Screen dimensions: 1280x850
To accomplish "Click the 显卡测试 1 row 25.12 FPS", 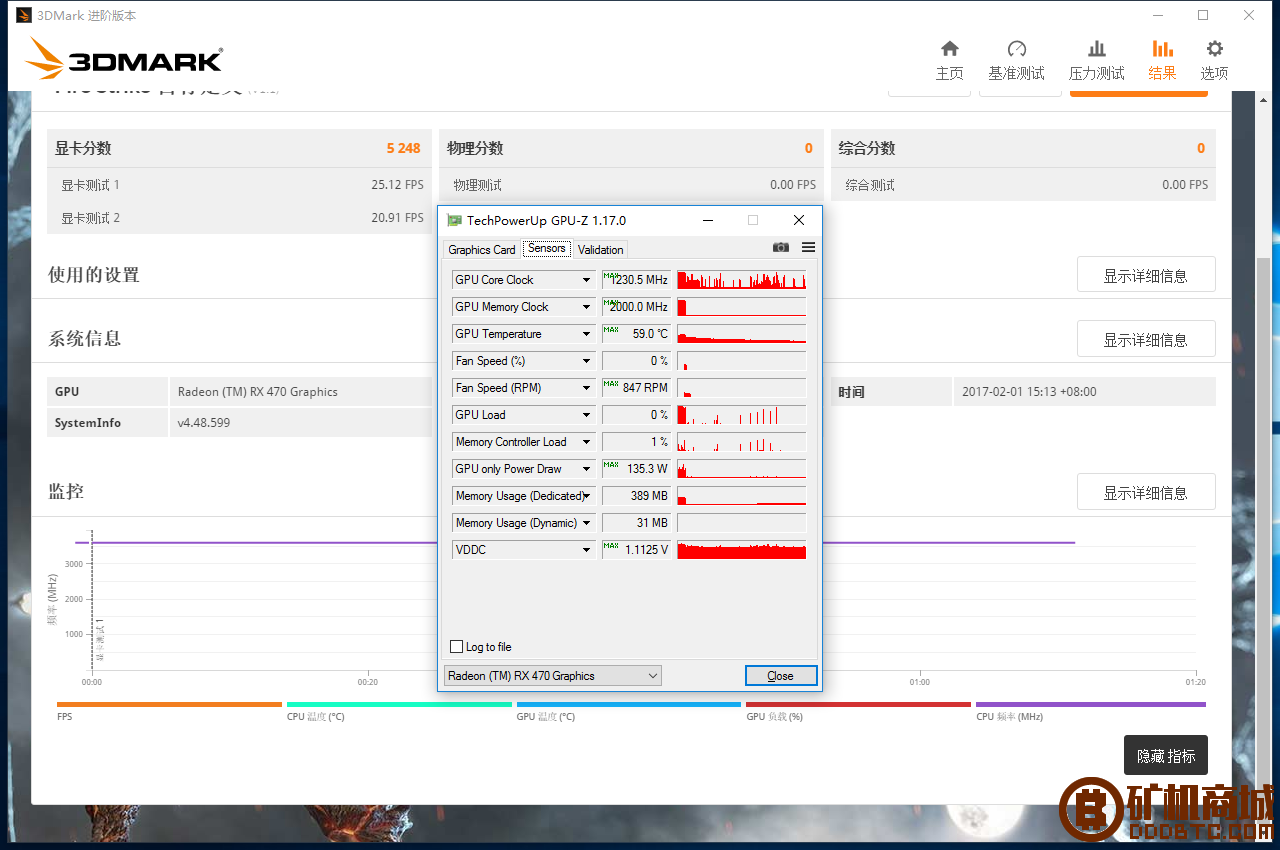I will pyautogui.click(x=239, y=185).
